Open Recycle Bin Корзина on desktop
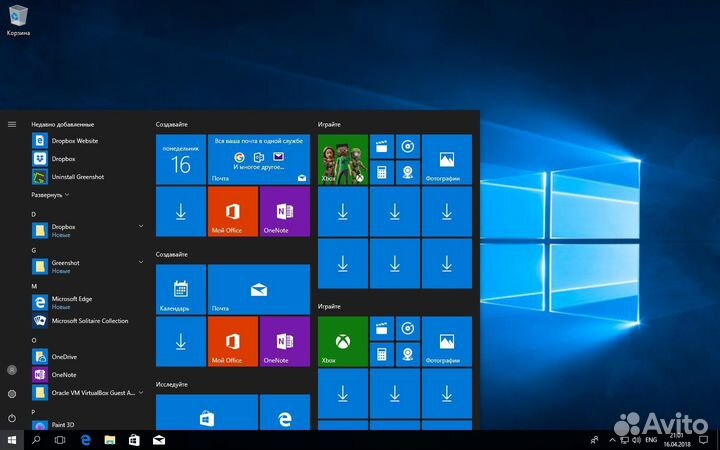Image resolution: width=720 pixels, height=450 pixels. (18, 21)
